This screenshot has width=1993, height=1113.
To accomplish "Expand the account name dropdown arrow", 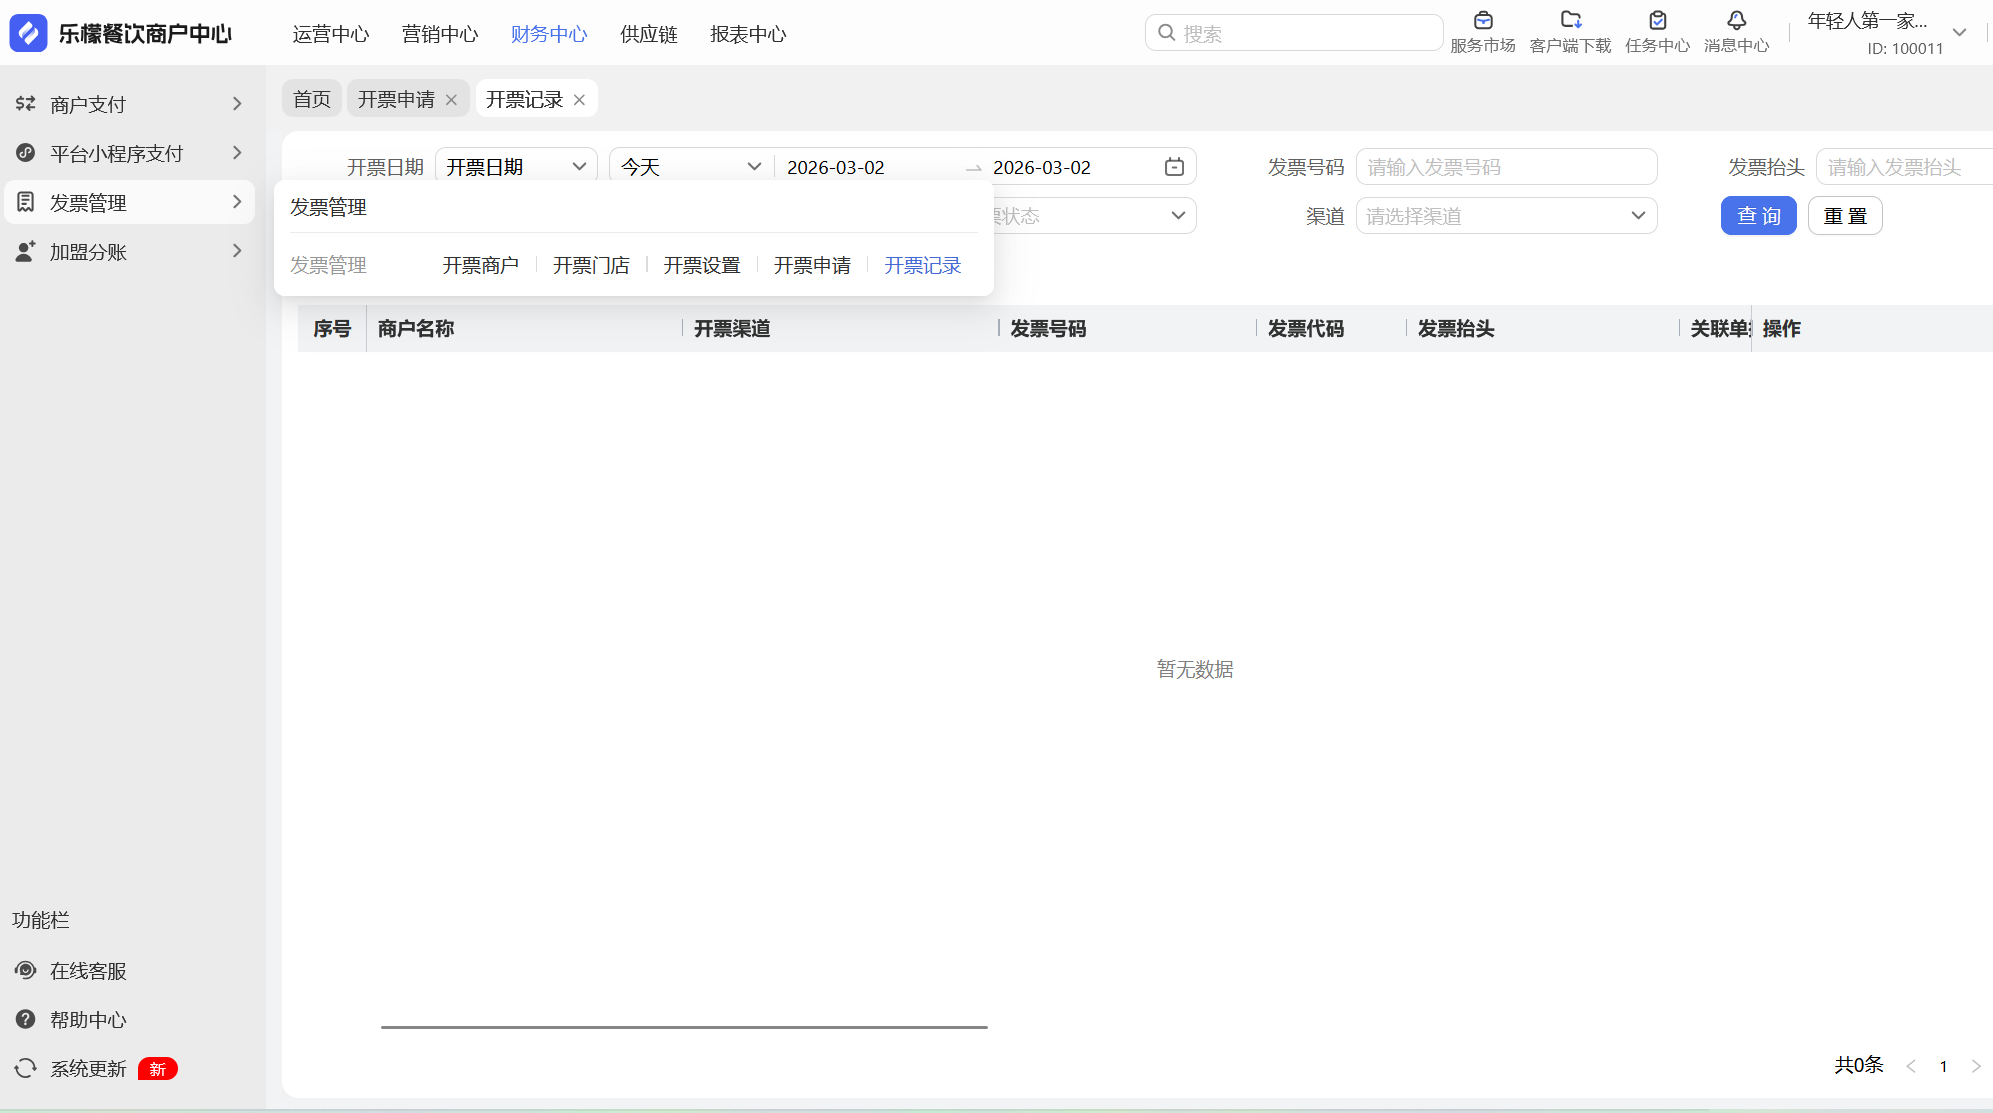I will click(x=1959, y=33).
